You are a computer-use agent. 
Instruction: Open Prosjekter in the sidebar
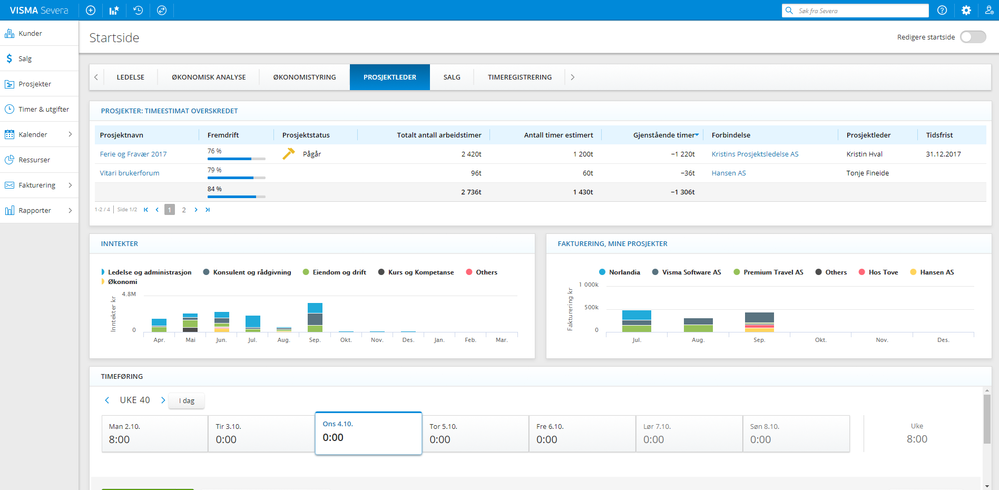click(39, 84)
